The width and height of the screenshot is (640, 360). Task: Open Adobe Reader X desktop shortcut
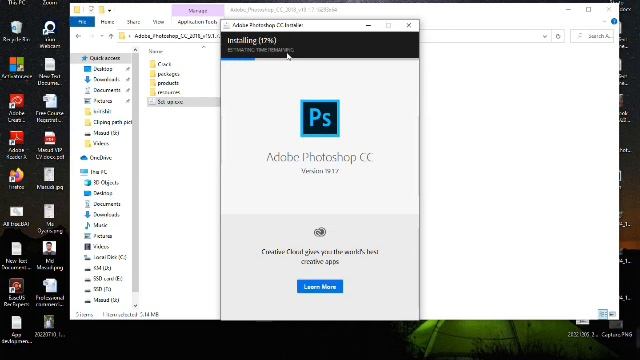(16, 145)
